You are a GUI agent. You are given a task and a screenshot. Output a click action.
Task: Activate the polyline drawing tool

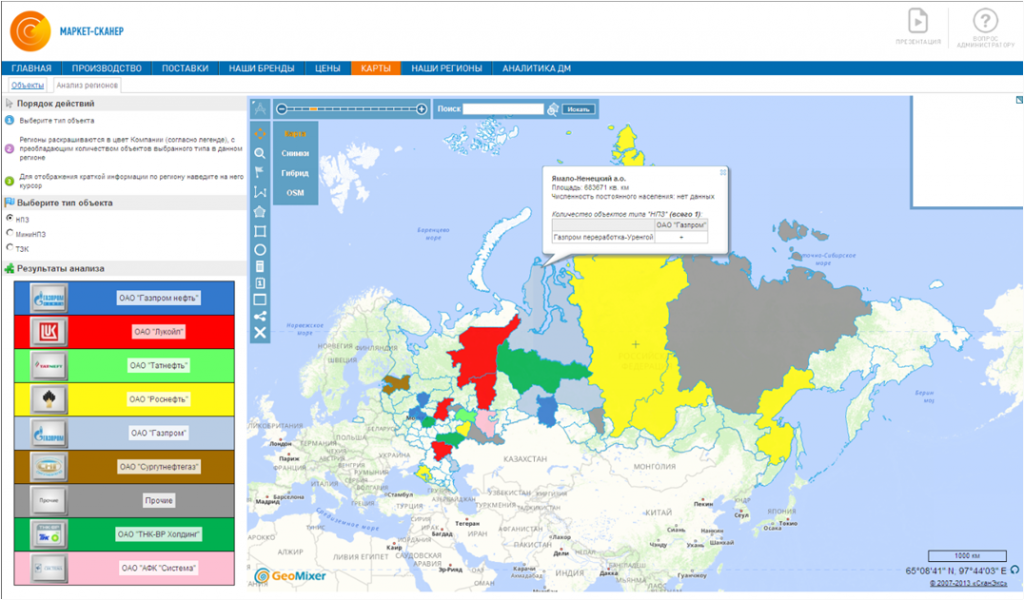coord(260,191)
